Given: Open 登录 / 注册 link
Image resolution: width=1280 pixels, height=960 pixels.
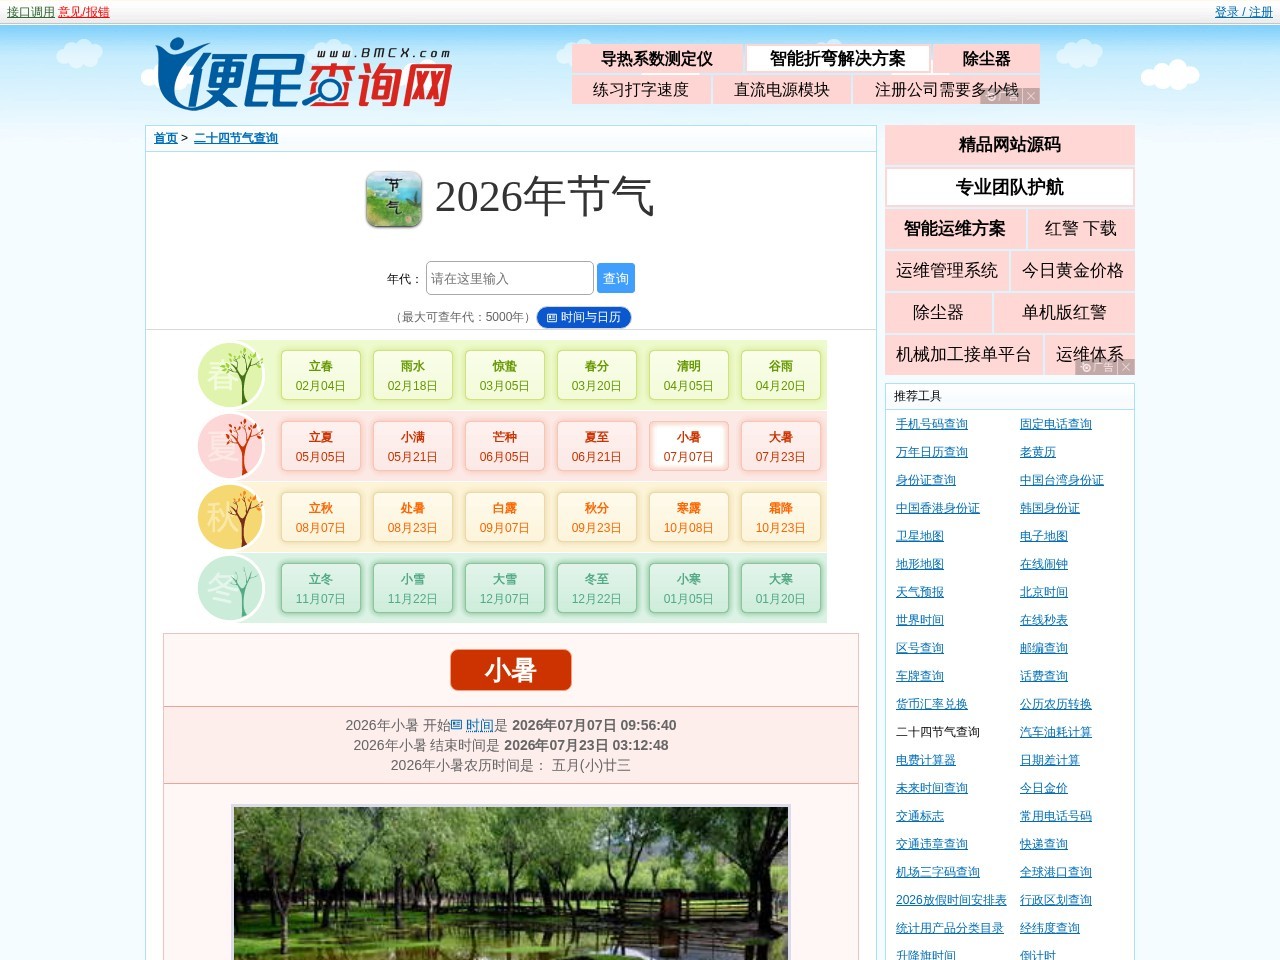Looking at the screenshot, I should tap(1244, 12).
